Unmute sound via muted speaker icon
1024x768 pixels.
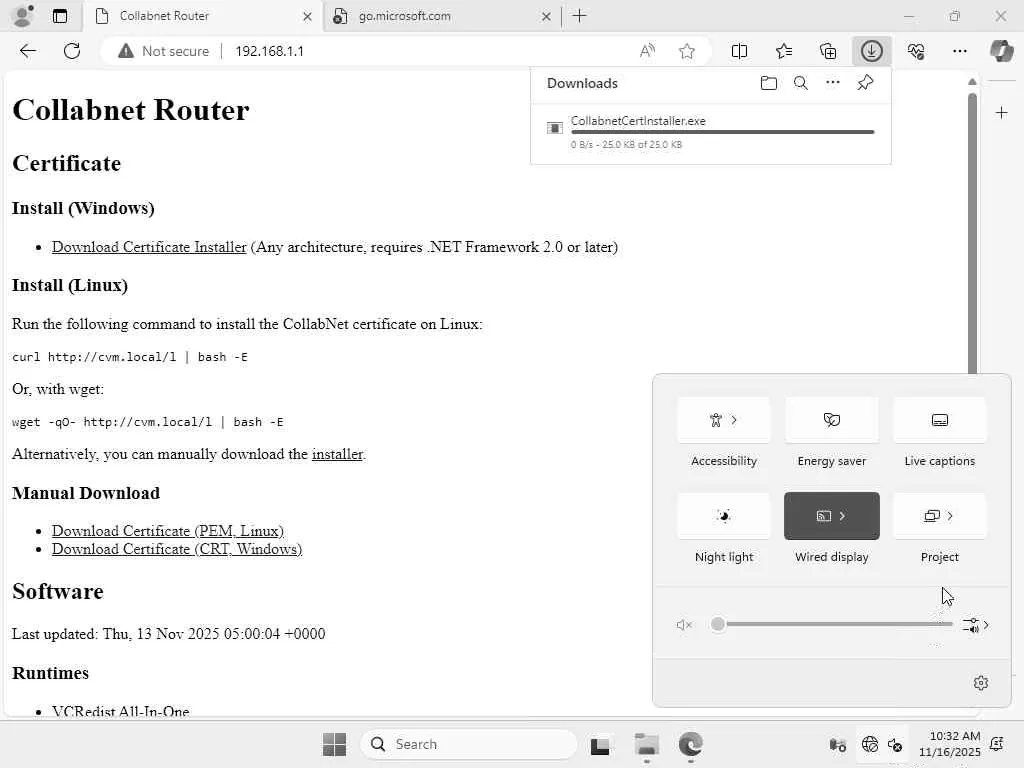684,625
